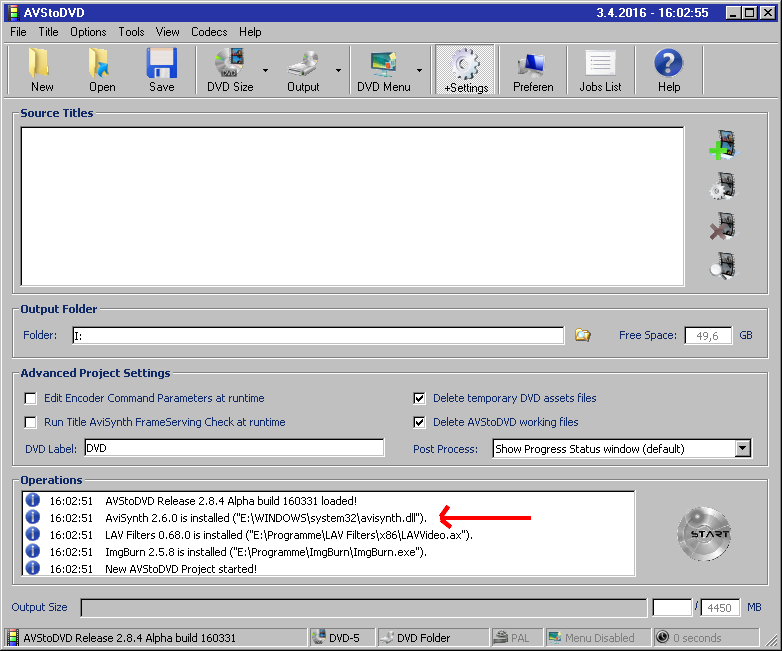Expand the DVD Menu dropdown arrow
The height and width of the screenshot is (651, 782).
419,70
